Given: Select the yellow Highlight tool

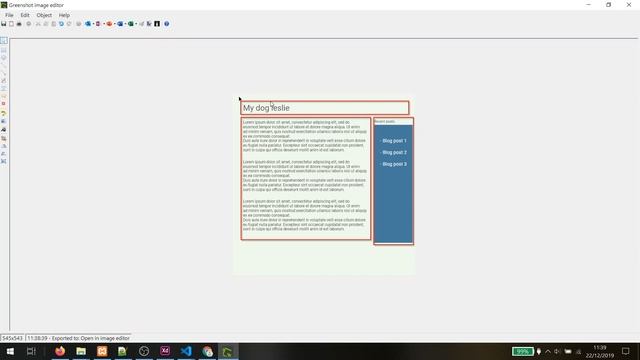Looking at the screenshot, I should pos(4,113).
